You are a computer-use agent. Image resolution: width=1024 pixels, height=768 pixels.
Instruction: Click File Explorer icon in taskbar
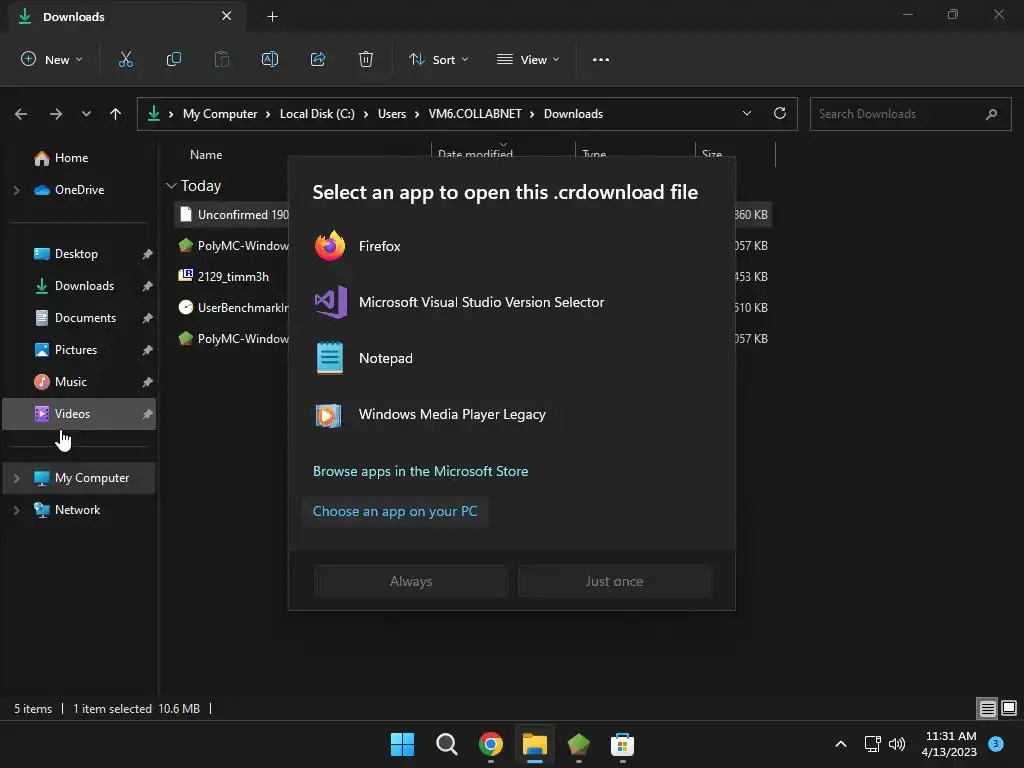click(534, 744)
